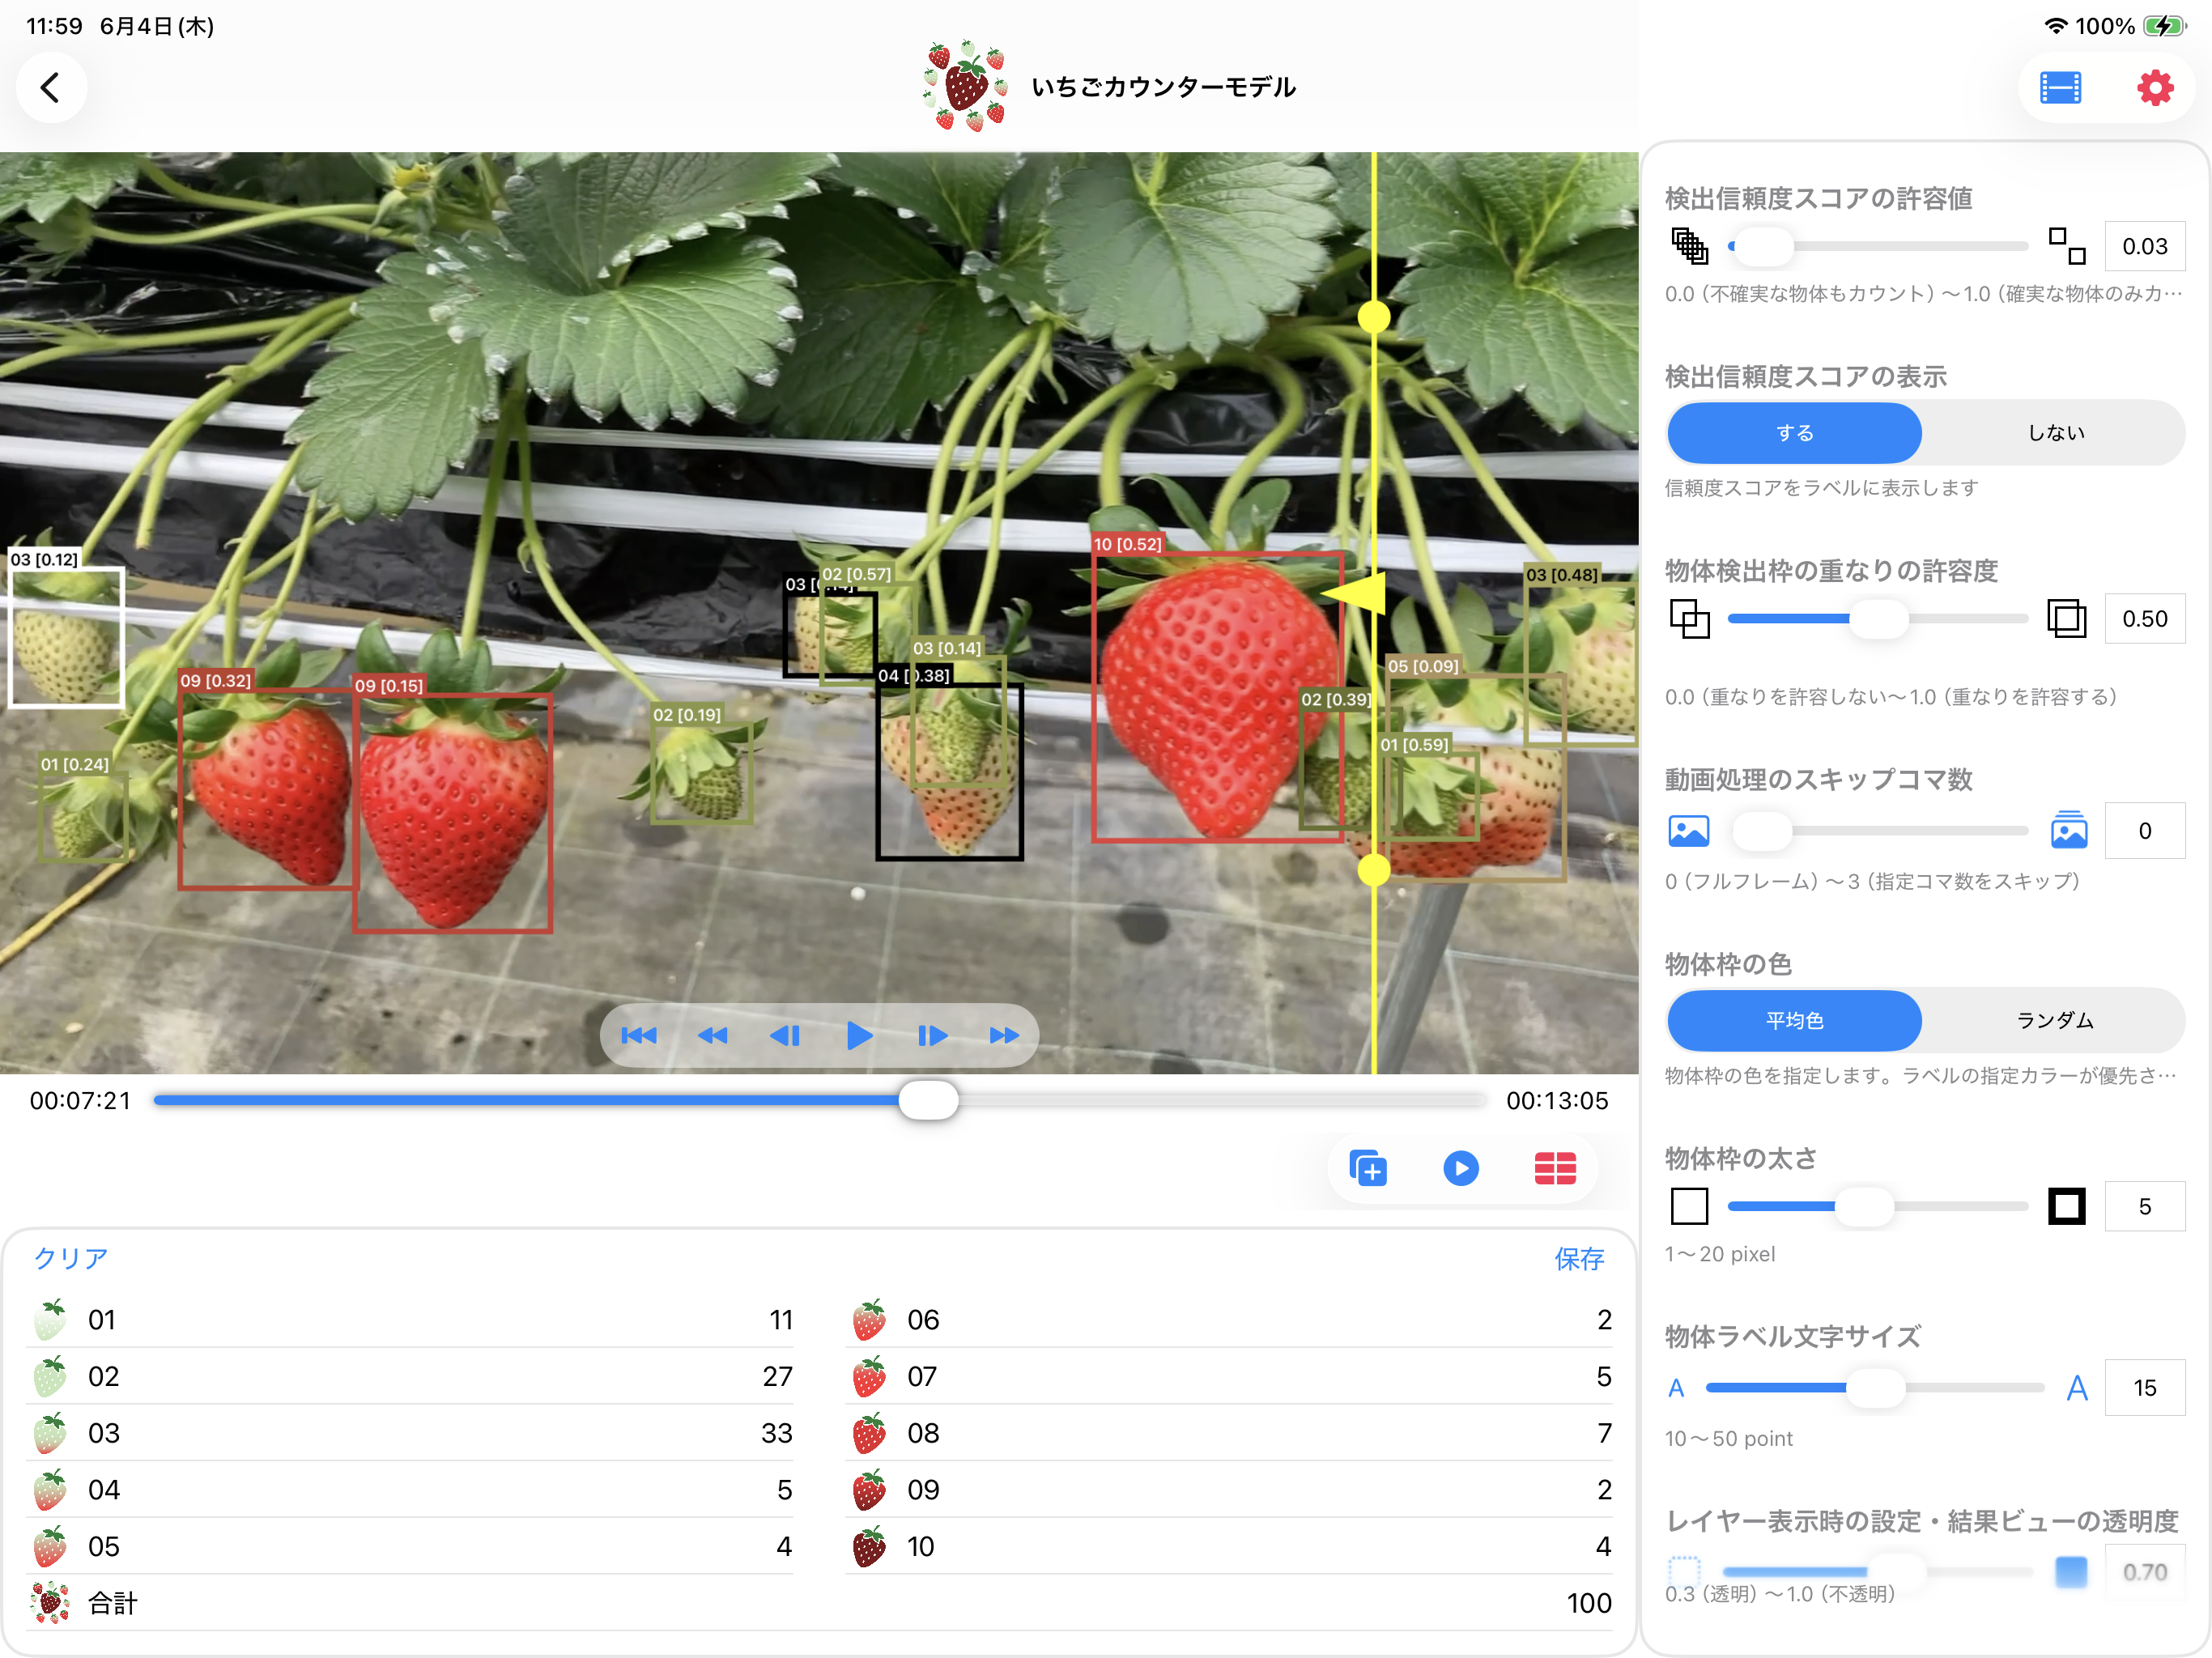The image size is (2212, 1658).
Task: Skip to the beginning of the video
Action: [x=639, y=1036]
